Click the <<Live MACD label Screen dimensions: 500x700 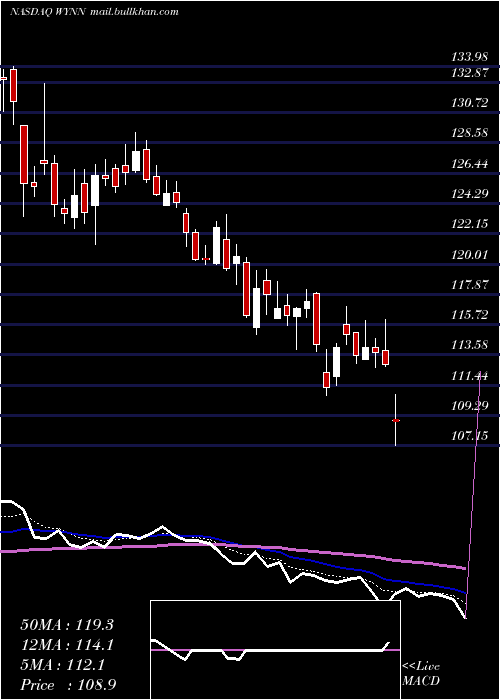coord(421,673)
